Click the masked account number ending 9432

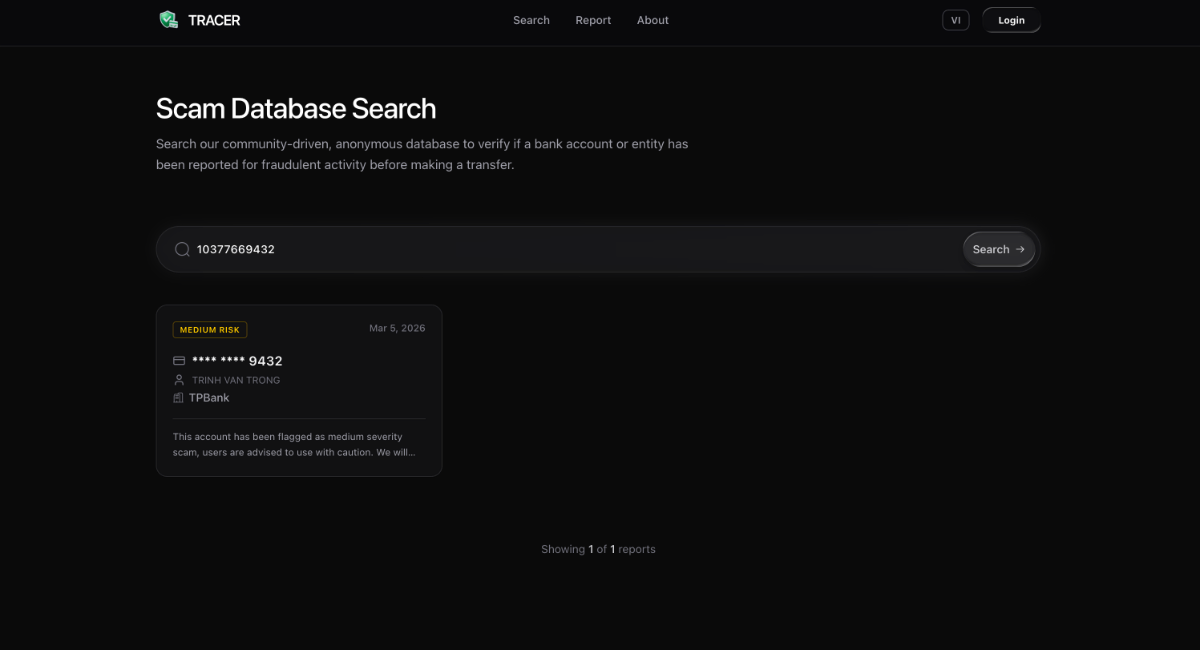tap(237, 361)
